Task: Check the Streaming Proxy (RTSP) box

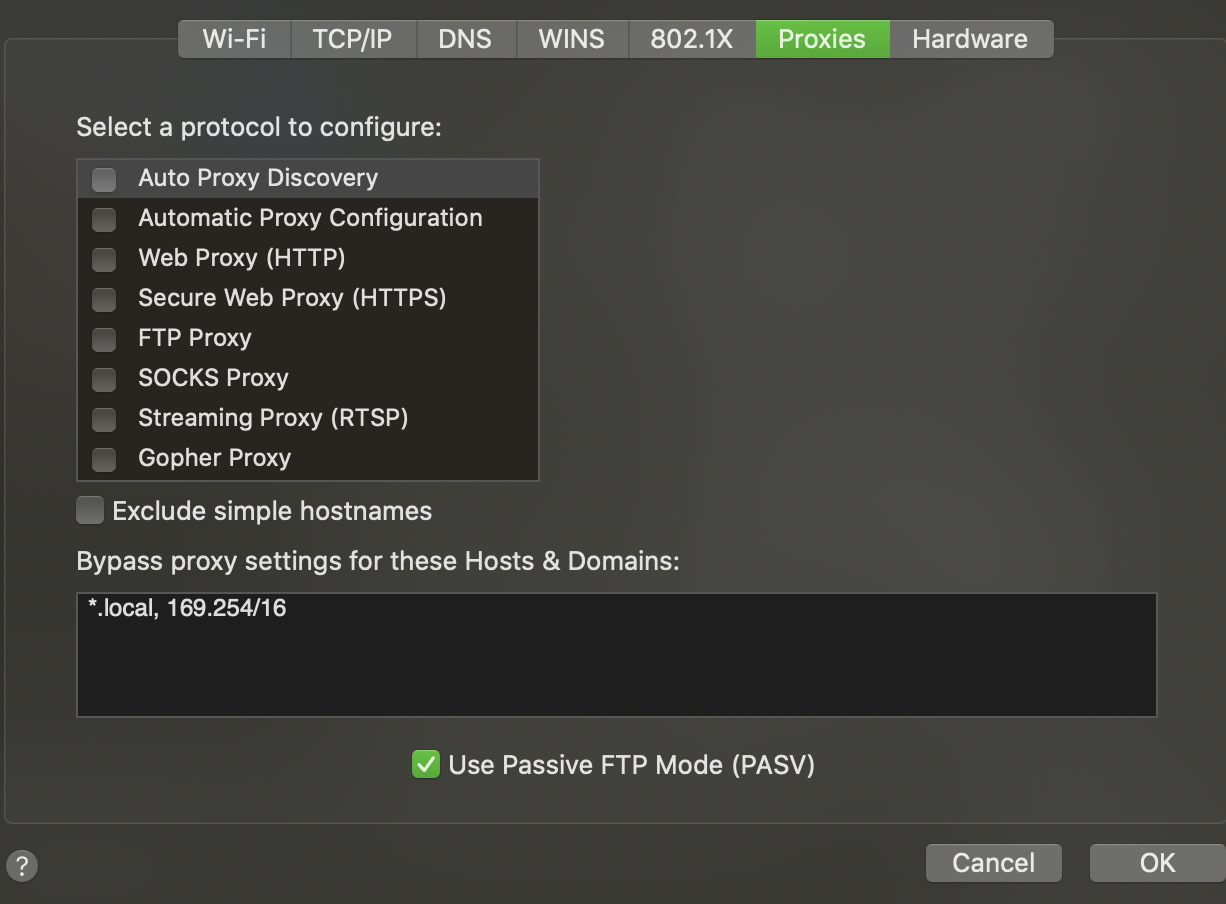Action: tap(104, 419)
